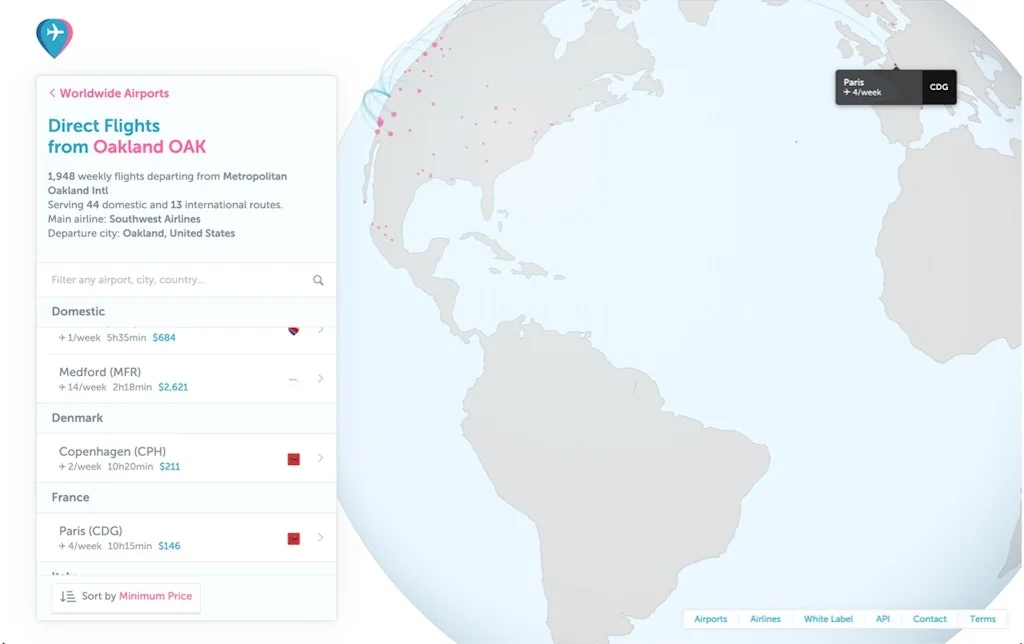The height and width of the screenshot is (644, 1024).
Task: Click the CDG code badge in the tooltip
Action: point(938,87)
